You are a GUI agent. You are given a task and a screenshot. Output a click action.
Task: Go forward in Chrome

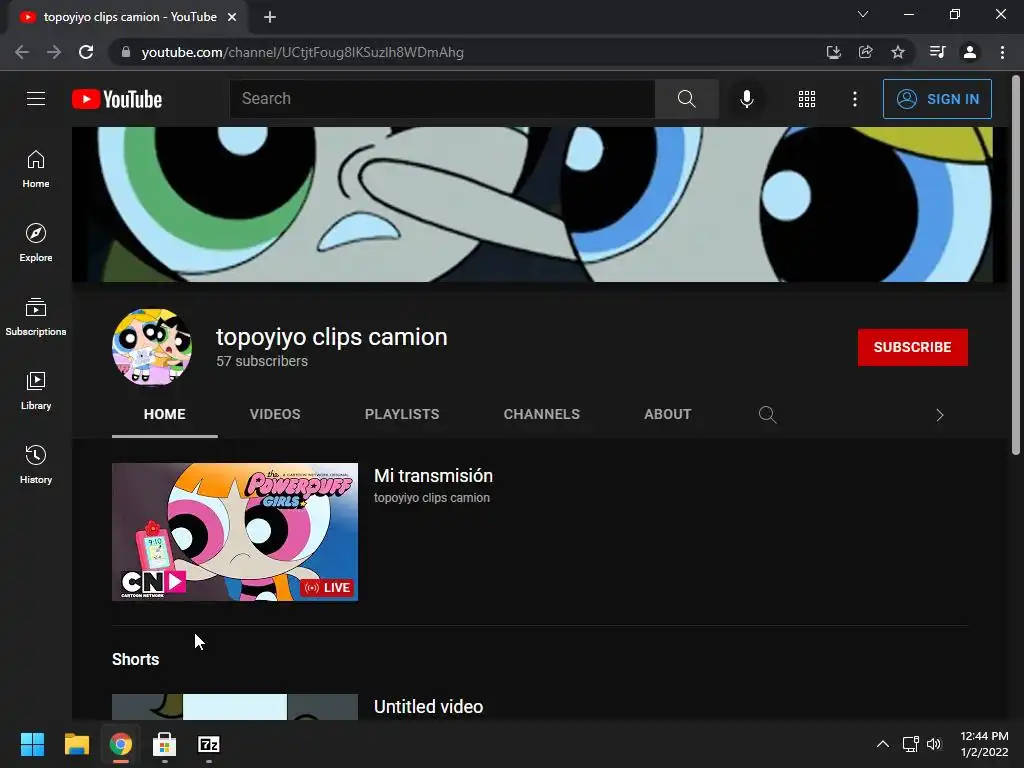click(x=54, y=52)
